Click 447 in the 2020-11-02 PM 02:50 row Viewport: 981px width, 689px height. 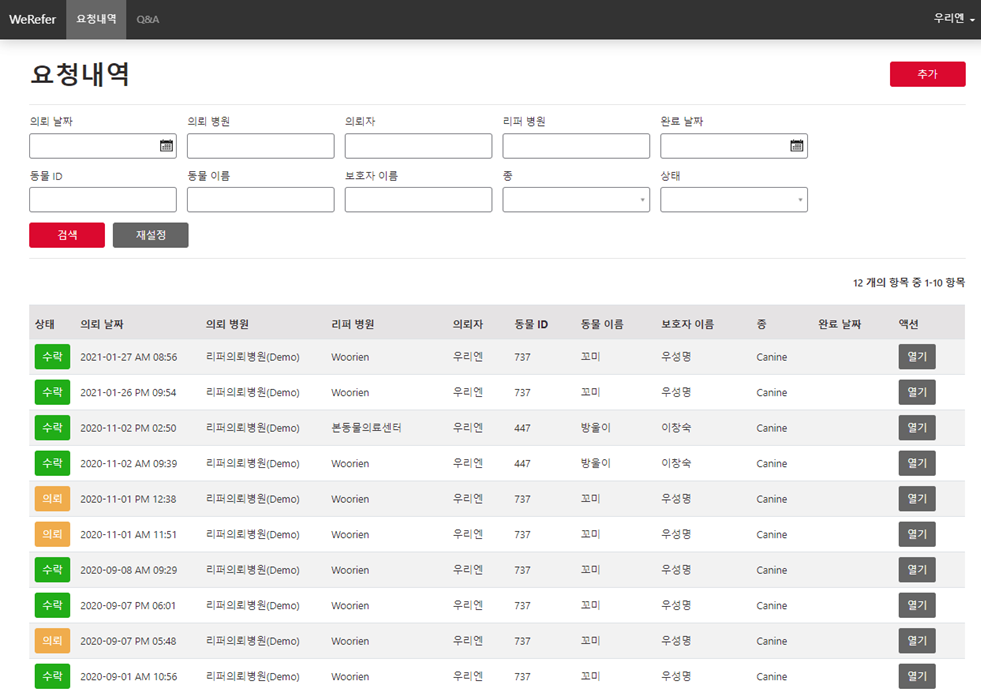[522, 428]
